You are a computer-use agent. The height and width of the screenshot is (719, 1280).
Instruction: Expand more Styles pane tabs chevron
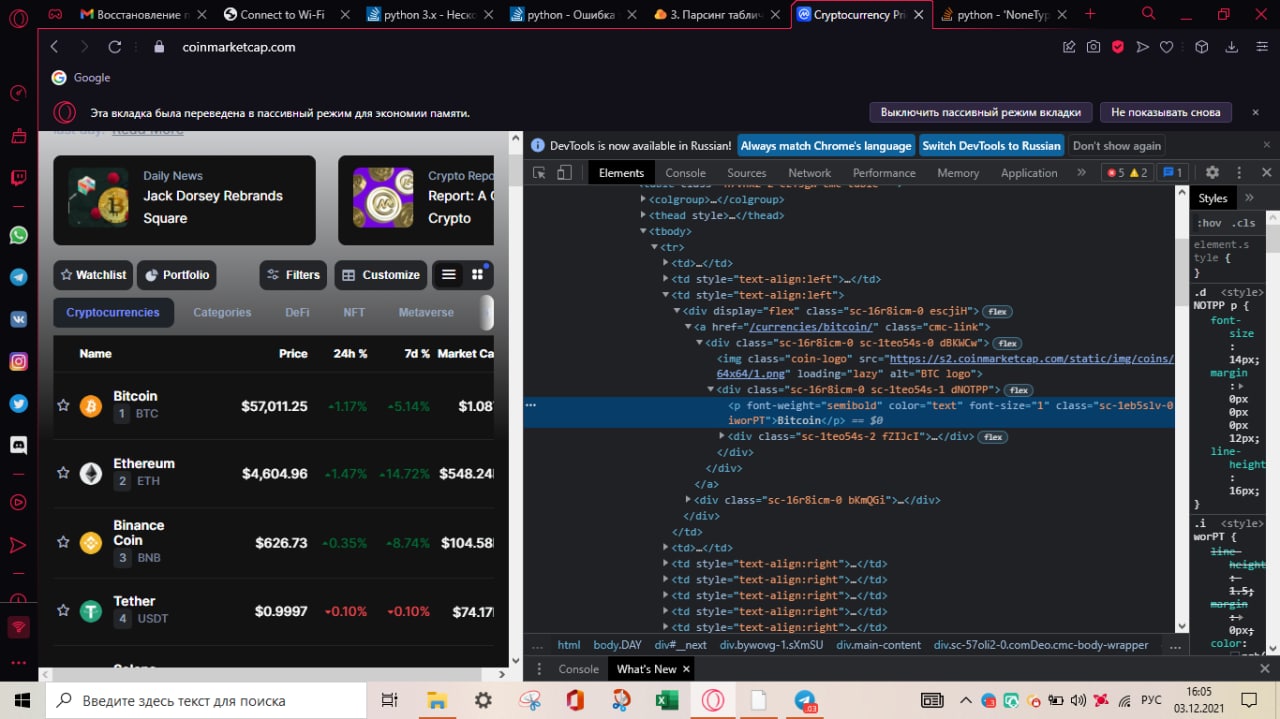point(1249,198)
